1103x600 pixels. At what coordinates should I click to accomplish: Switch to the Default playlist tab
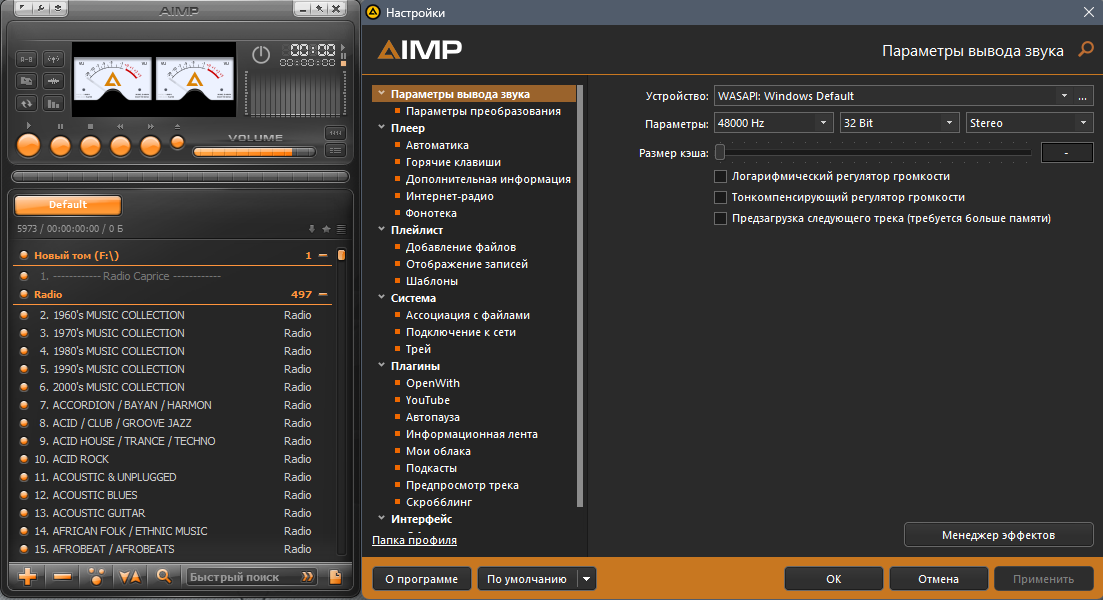[68, 205]
